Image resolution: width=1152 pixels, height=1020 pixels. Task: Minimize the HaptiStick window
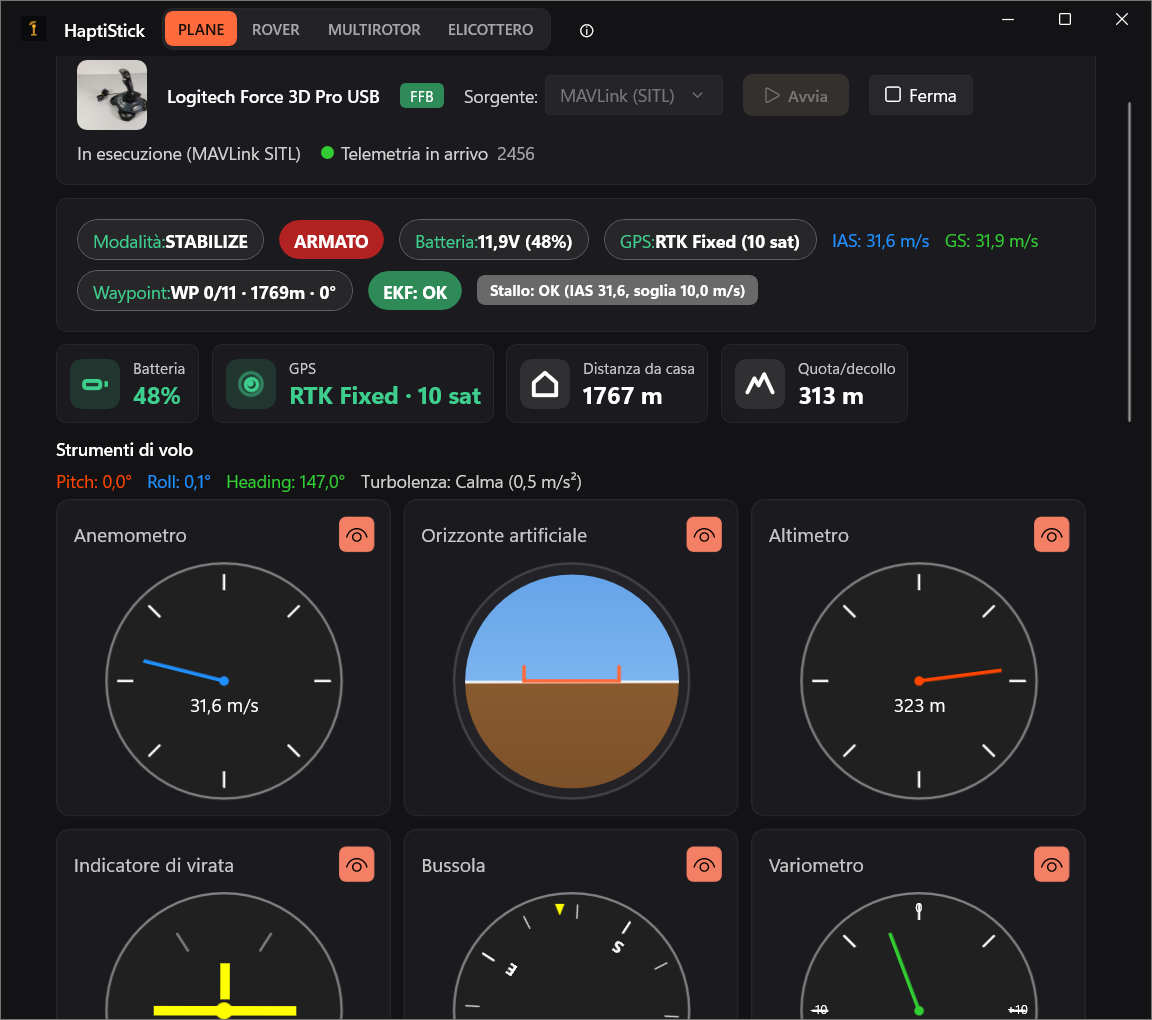(x=1008, y=20)
